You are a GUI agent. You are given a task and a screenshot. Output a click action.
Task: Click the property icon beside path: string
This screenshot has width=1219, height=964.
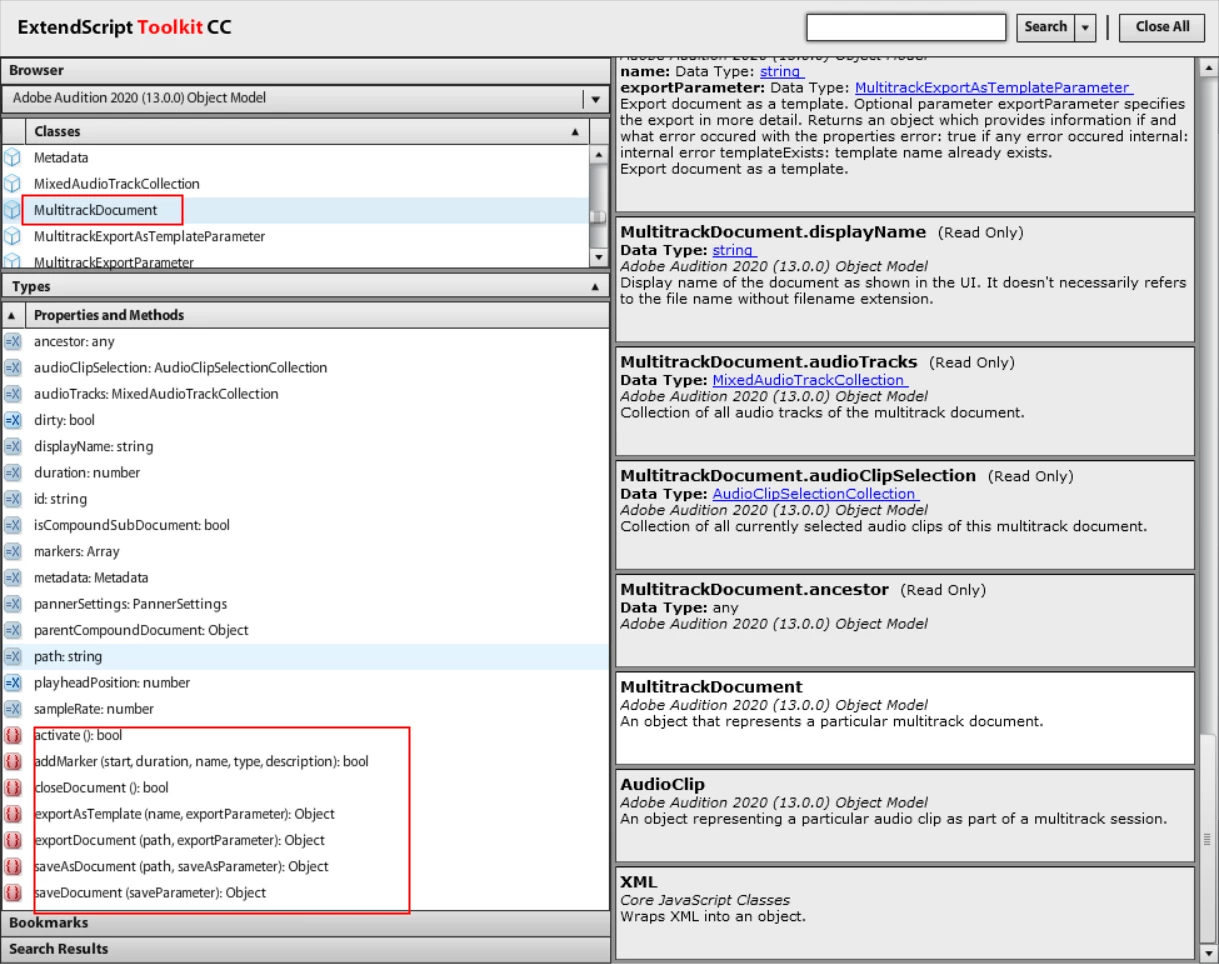click(12, 657)
